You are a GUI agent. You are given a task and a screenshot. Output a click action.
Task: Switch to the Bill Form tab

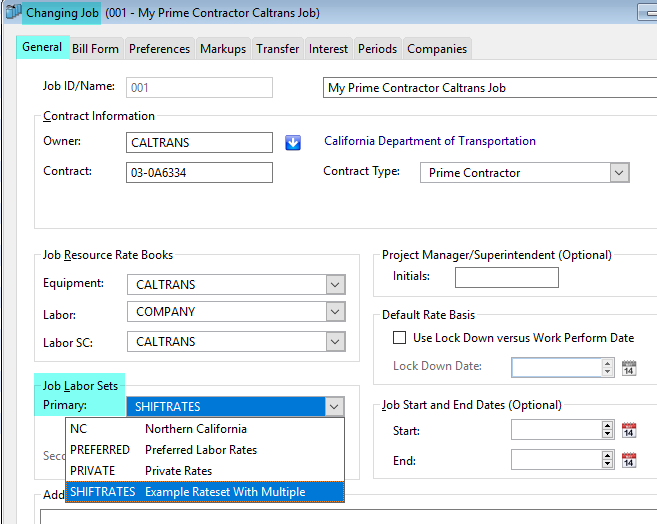[x=96, y=49]
